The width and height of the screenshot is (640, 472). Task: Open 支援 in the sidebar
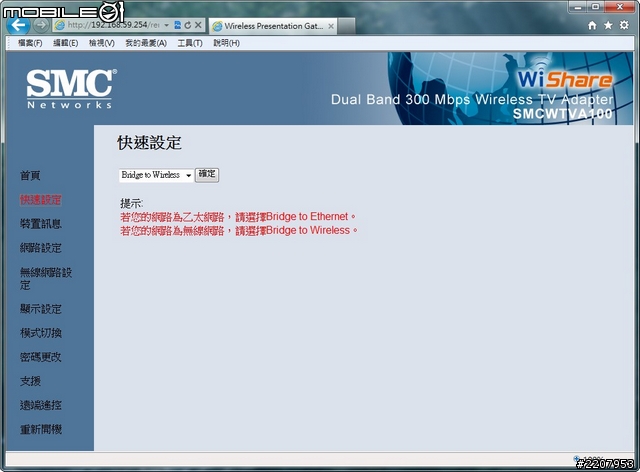[30, 381]
